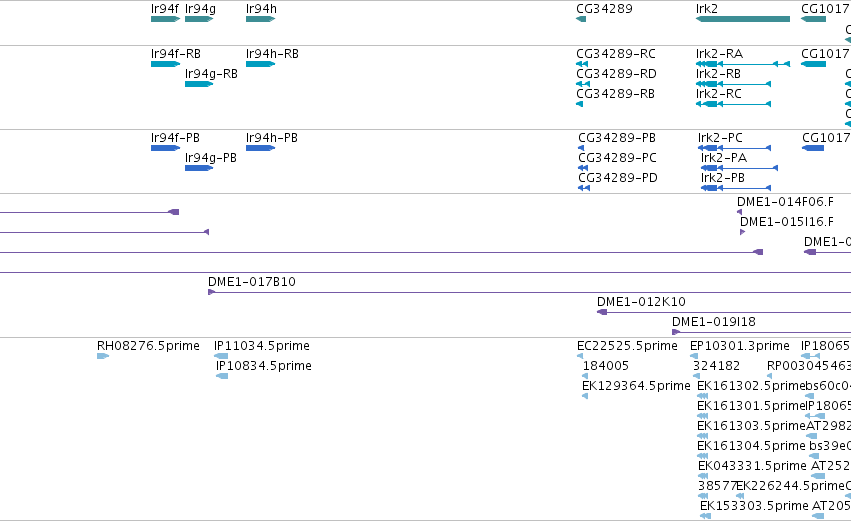This screenshot has height=521, width=851.
Task: Click the DME1-014F06.F BAC end label
Action: tap(785, 202)
